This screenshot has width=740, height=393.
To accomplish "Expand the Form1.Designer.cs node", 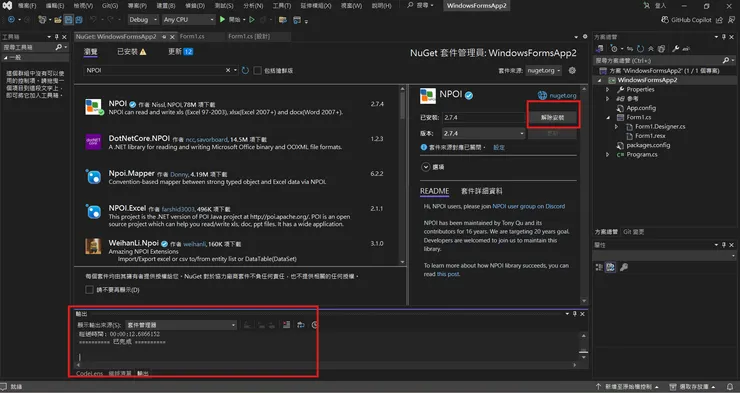I will pos(616,126).
